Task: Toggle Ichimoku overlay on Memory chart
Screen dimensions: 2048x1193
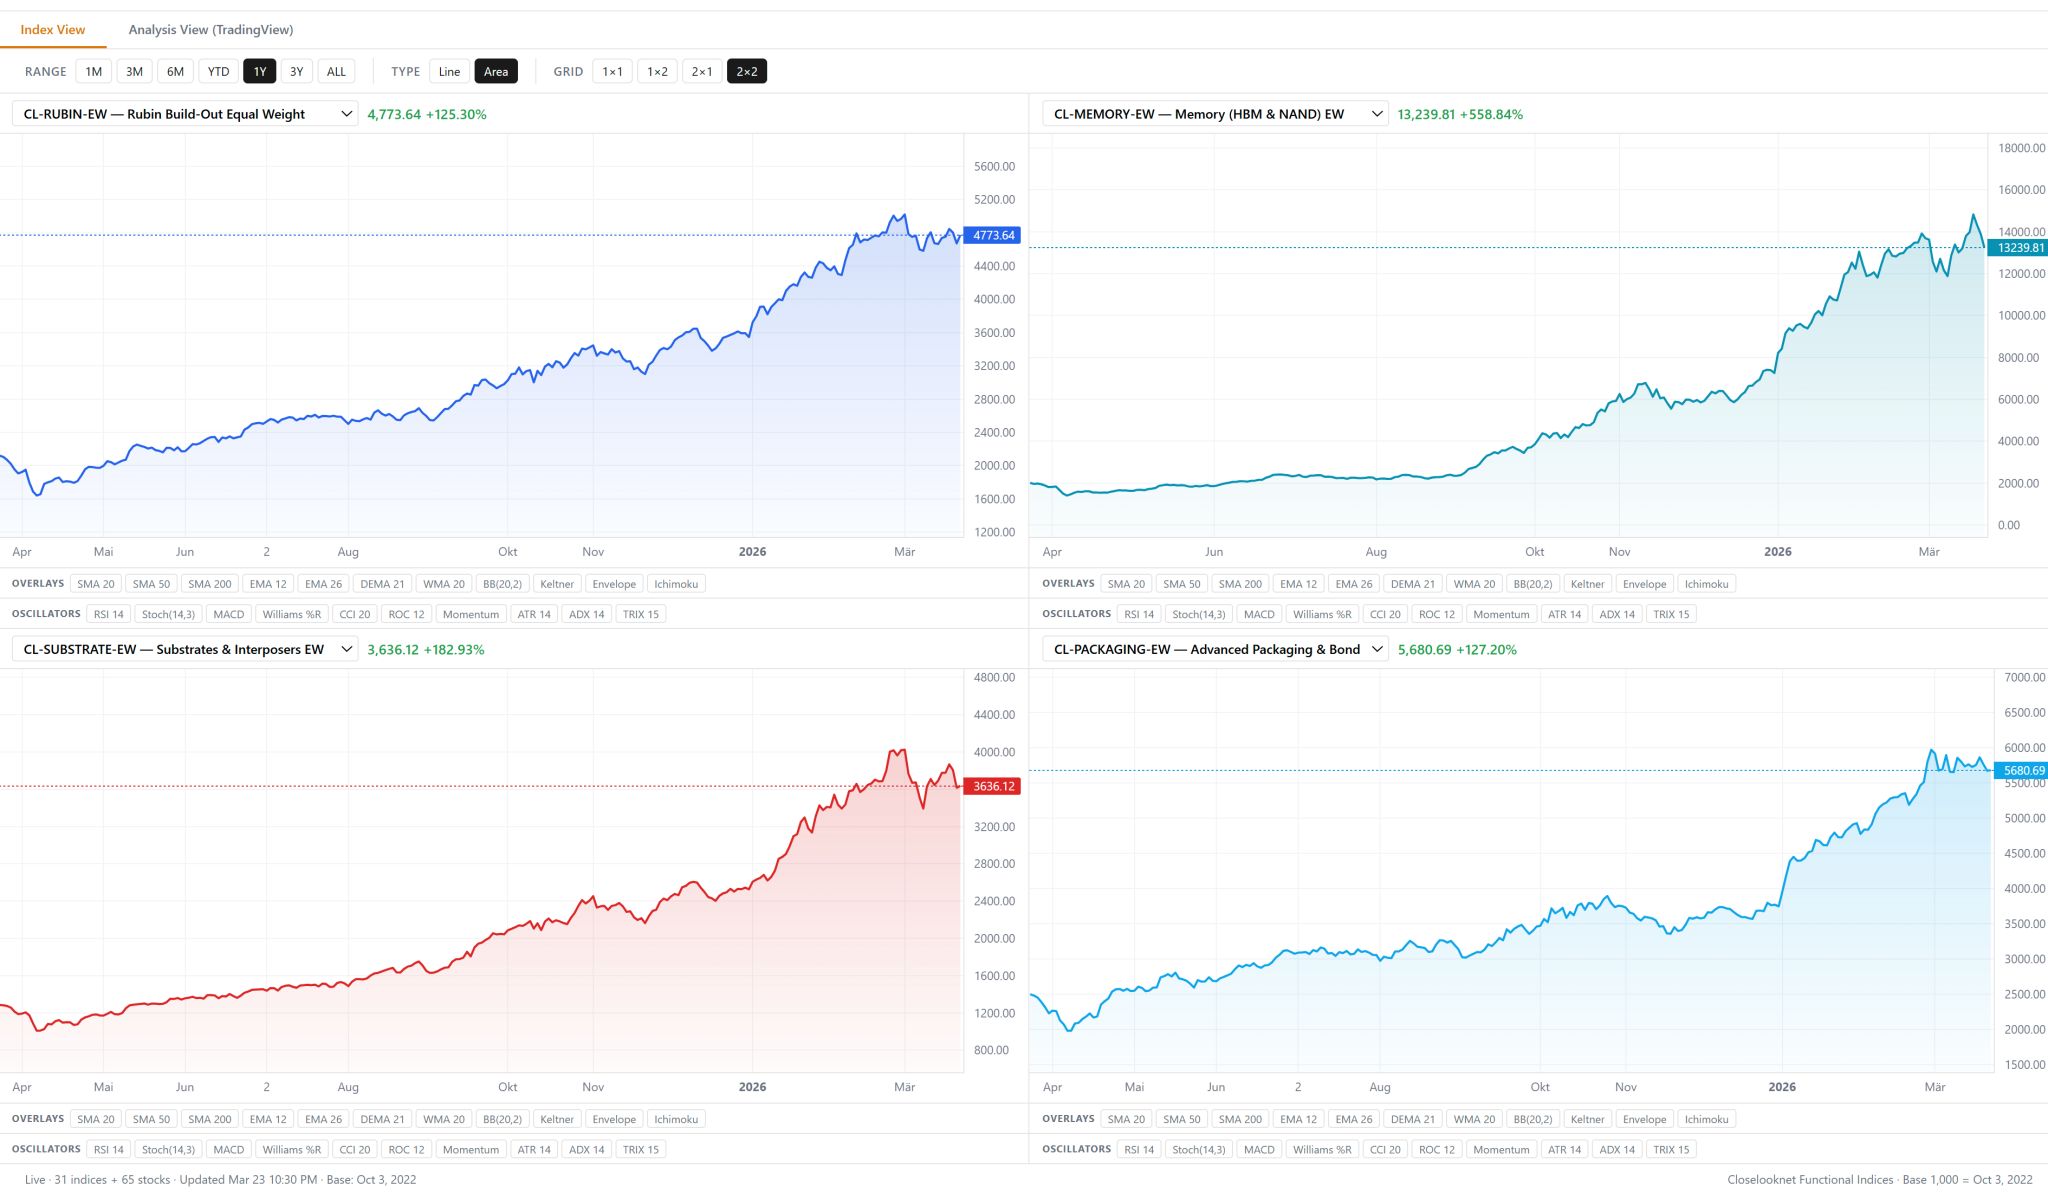Action: (x=1706, y=584)
